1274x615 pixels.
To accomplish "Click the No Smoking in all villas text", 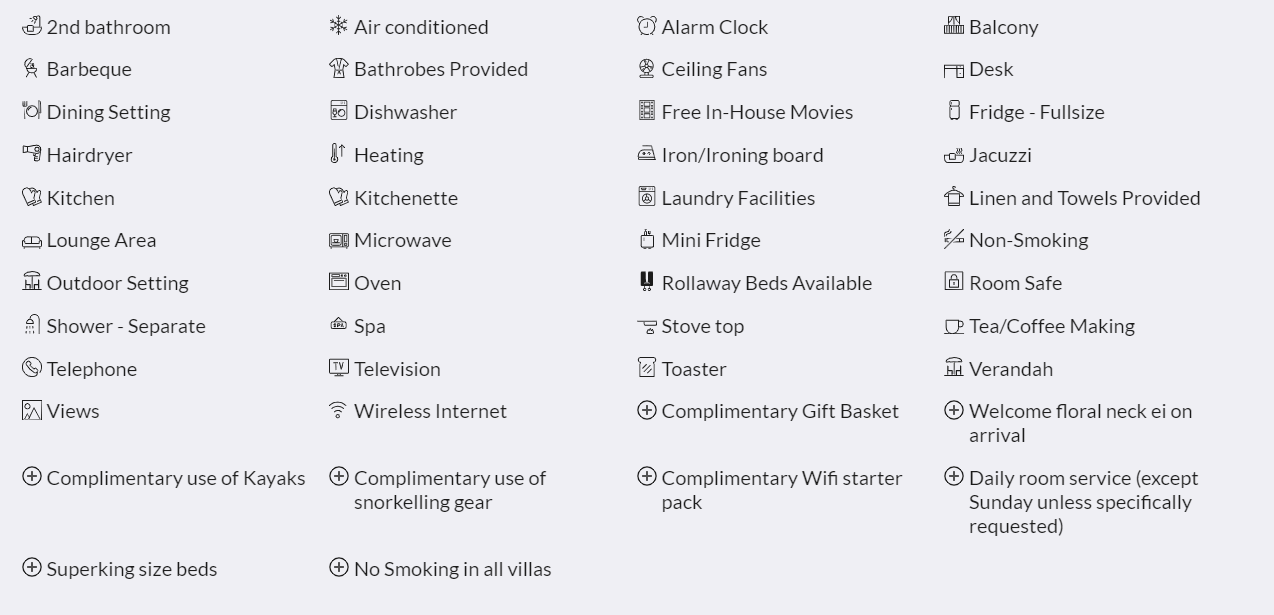I will coord(452,569).
